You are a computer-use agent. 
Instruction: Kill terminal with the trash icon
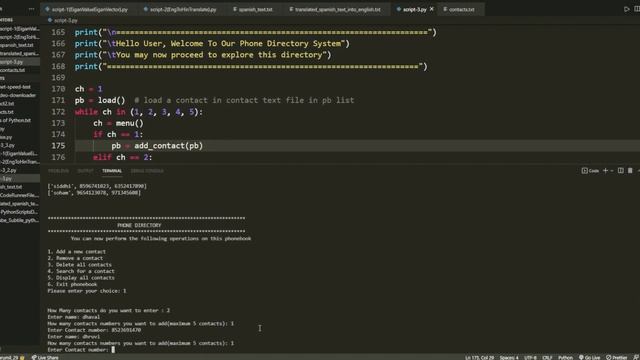tap(630, 171)
